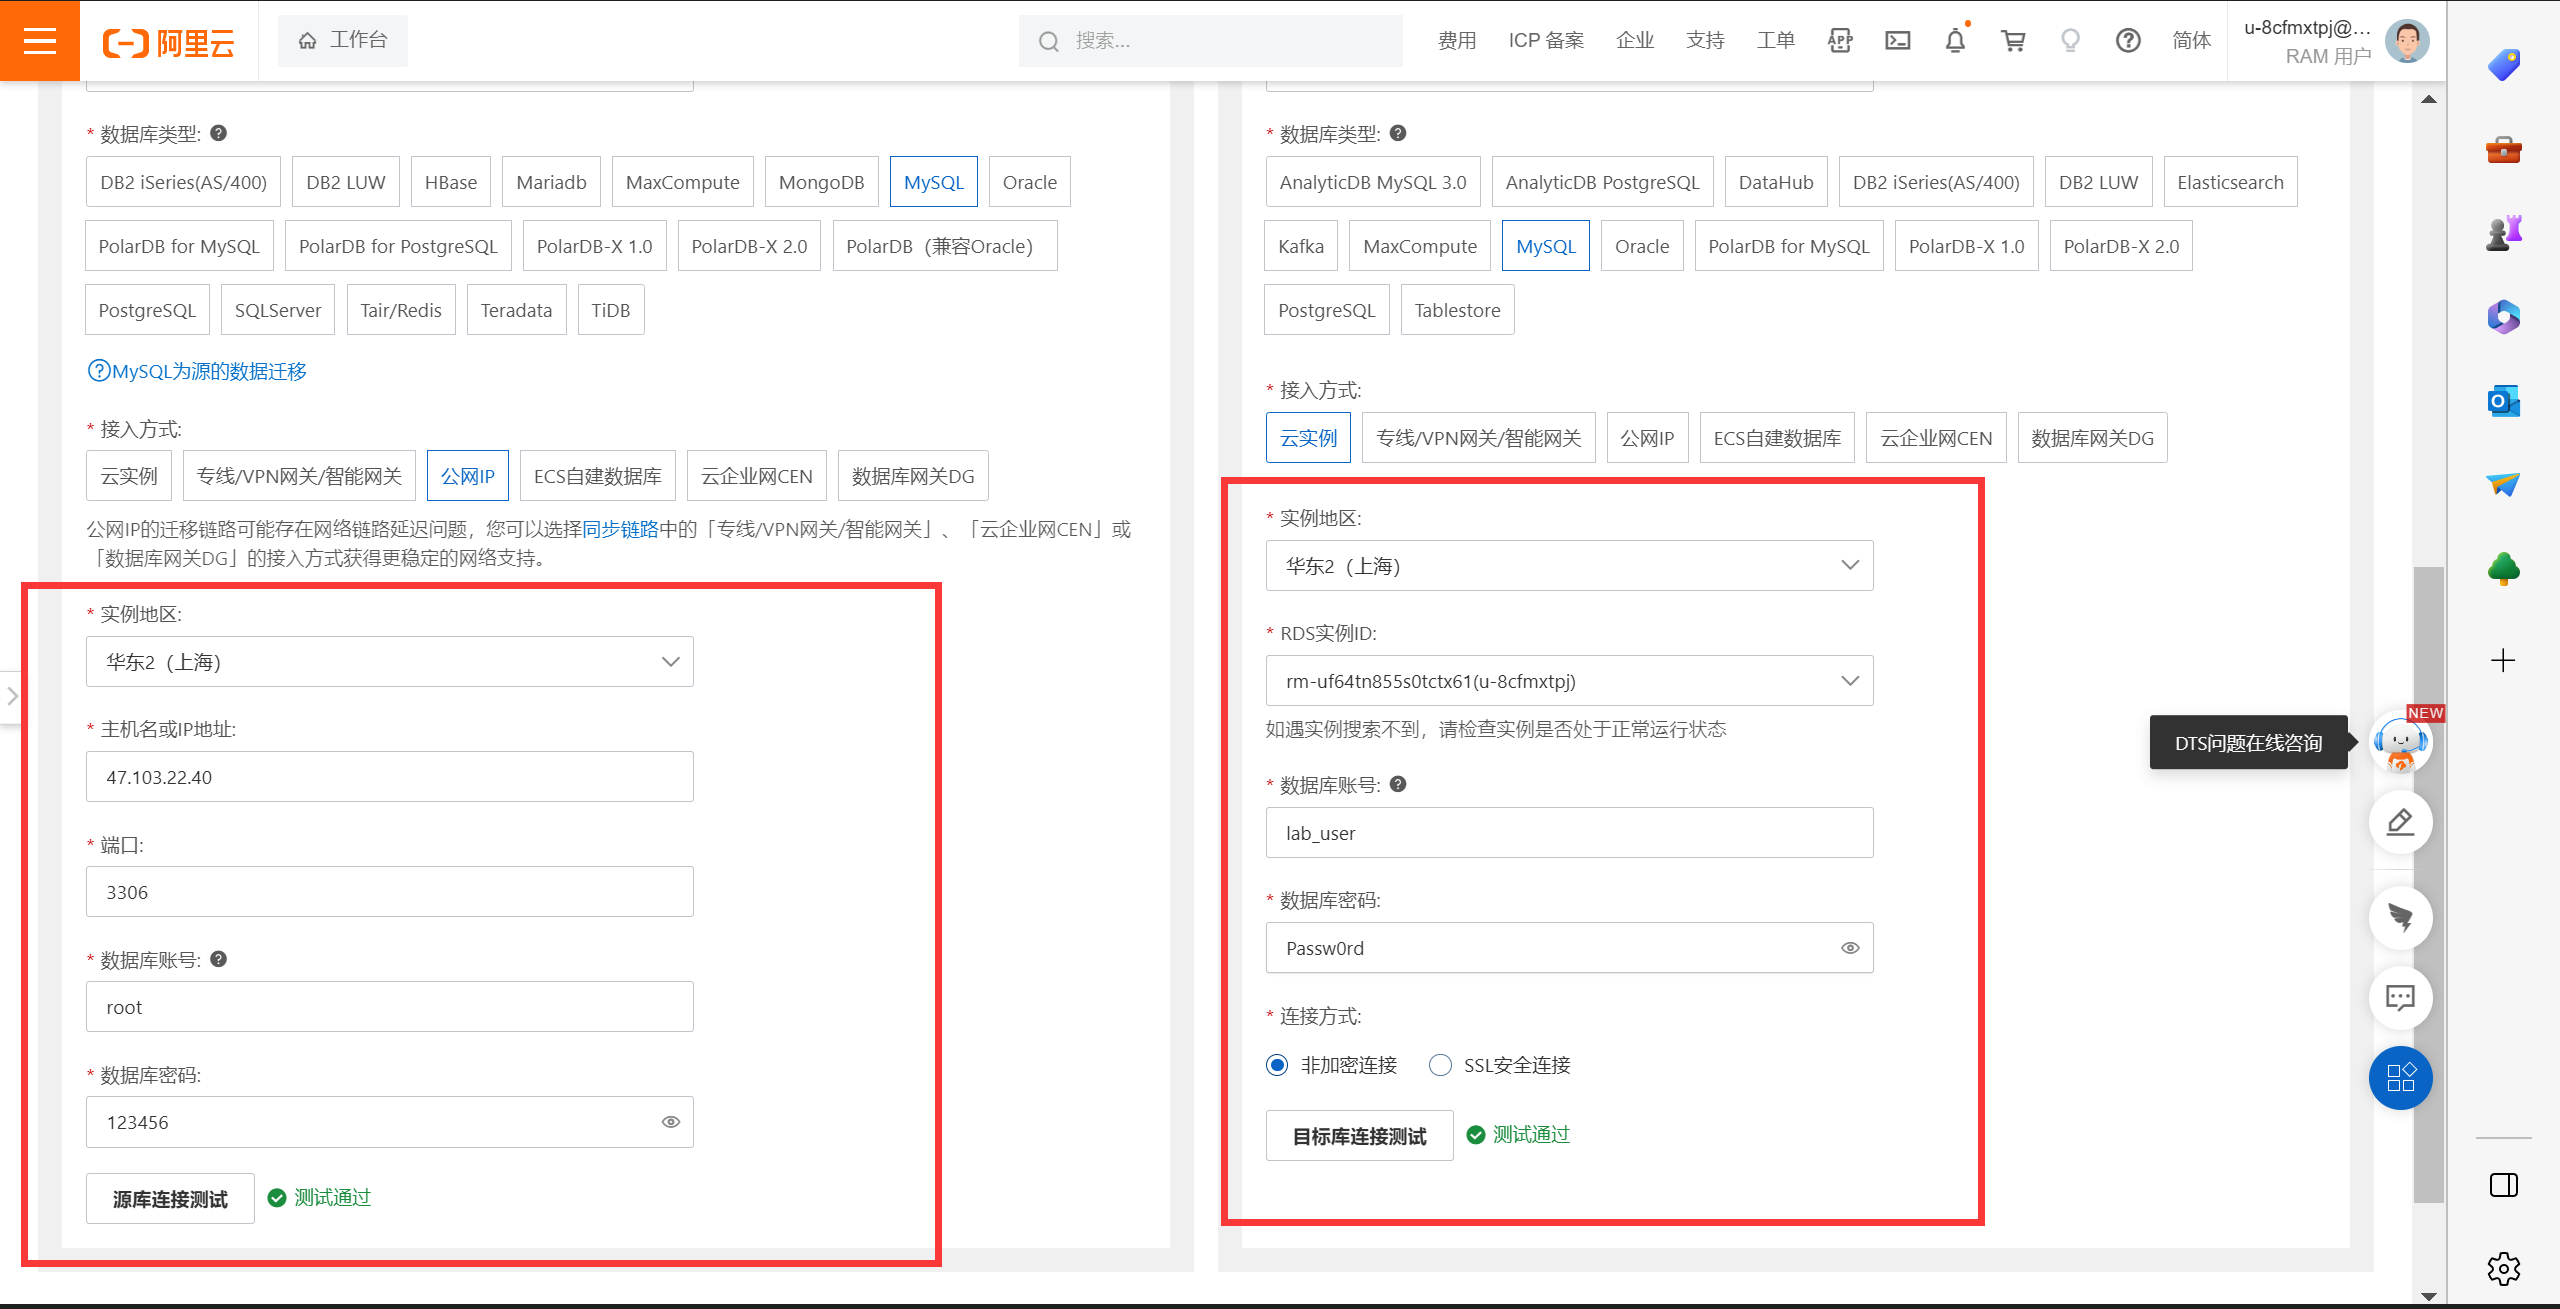Screen dimensions: 2560x1309
Task: Focus the target 数据库账号 lab_user field
Action: click(1570, 833)
